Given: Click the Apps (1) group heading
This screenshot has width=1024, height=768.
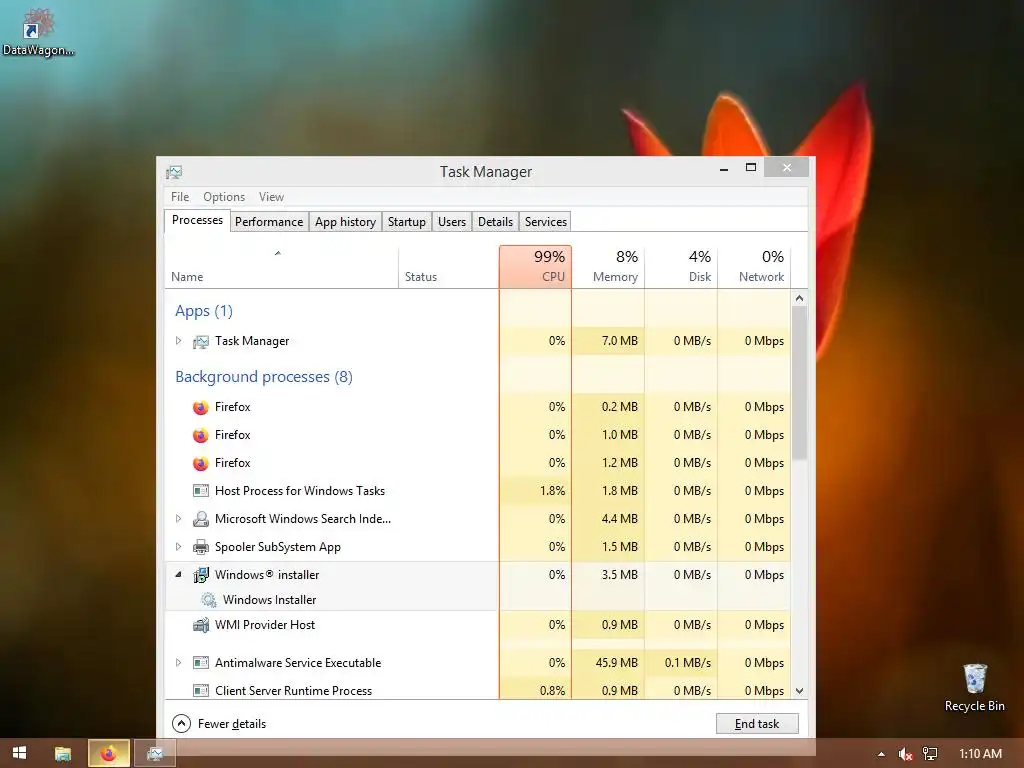Looking at the screenshot, I should [x=204, y=311].
